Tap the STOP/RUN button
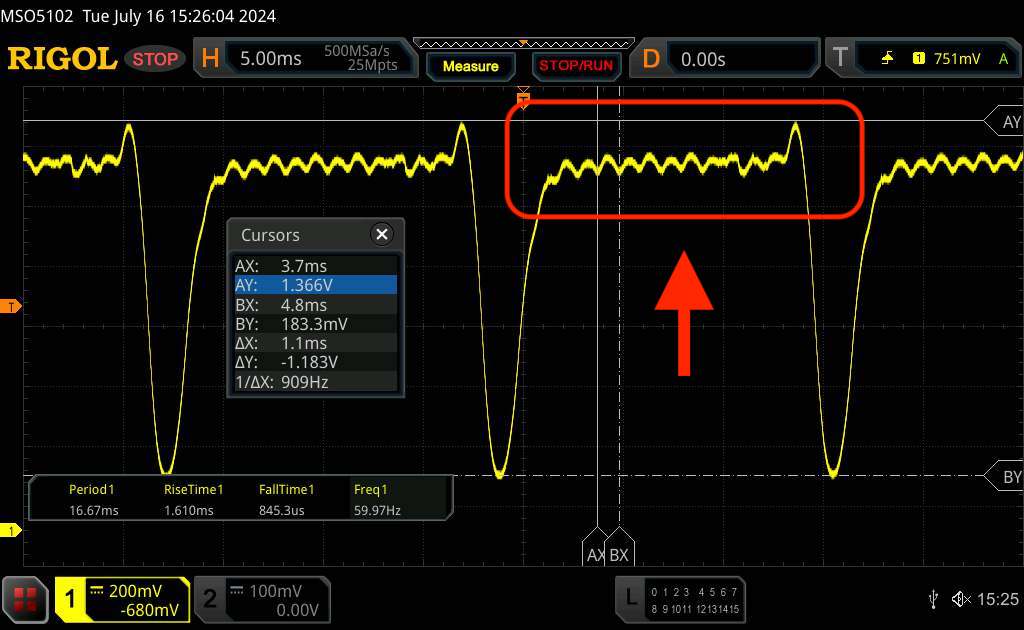Screen dimensions: 1024x630 [576, 65]
